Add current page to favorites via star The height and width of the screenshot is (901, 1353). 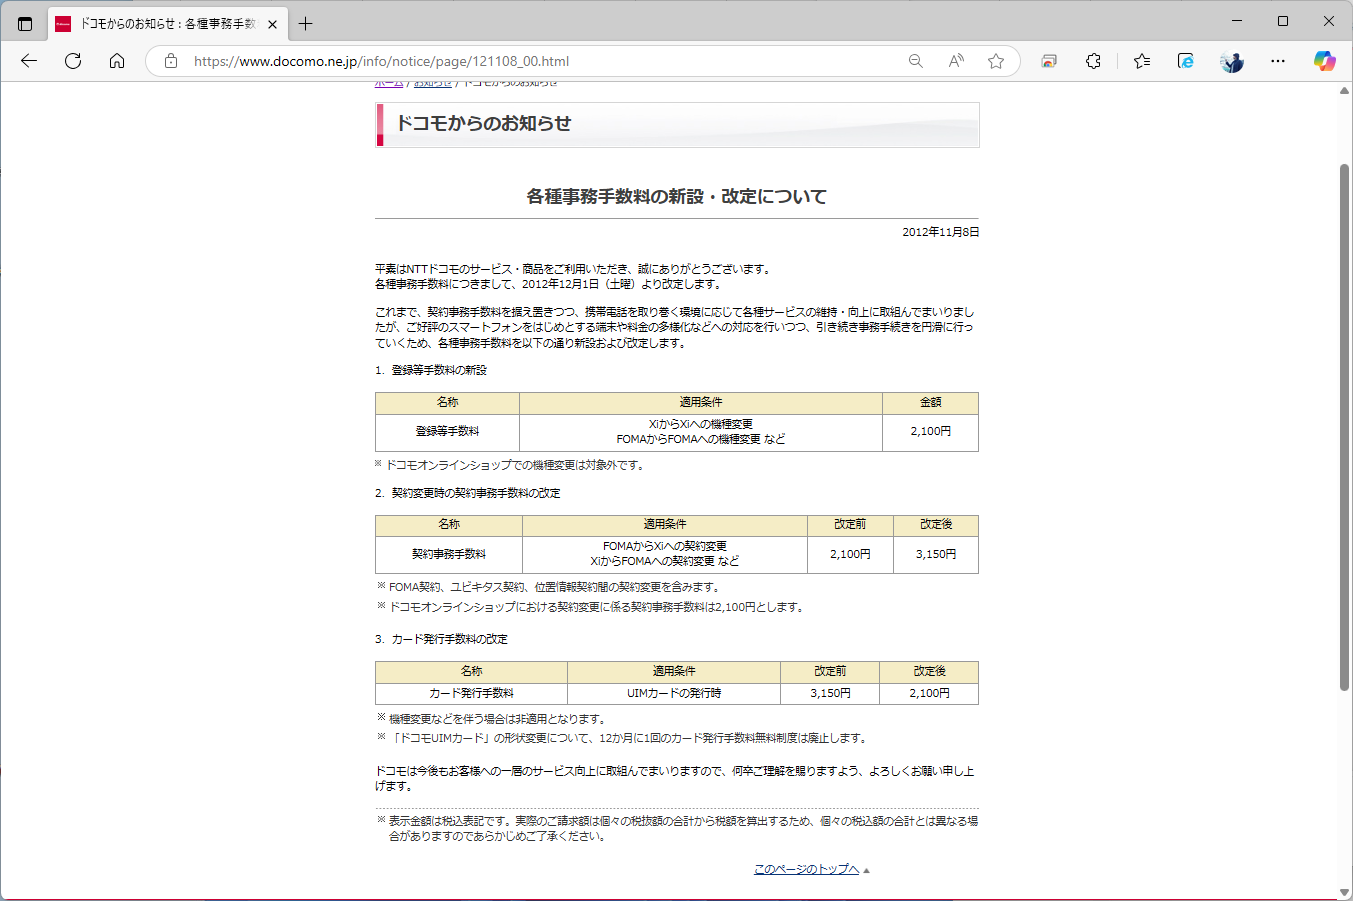995,61
